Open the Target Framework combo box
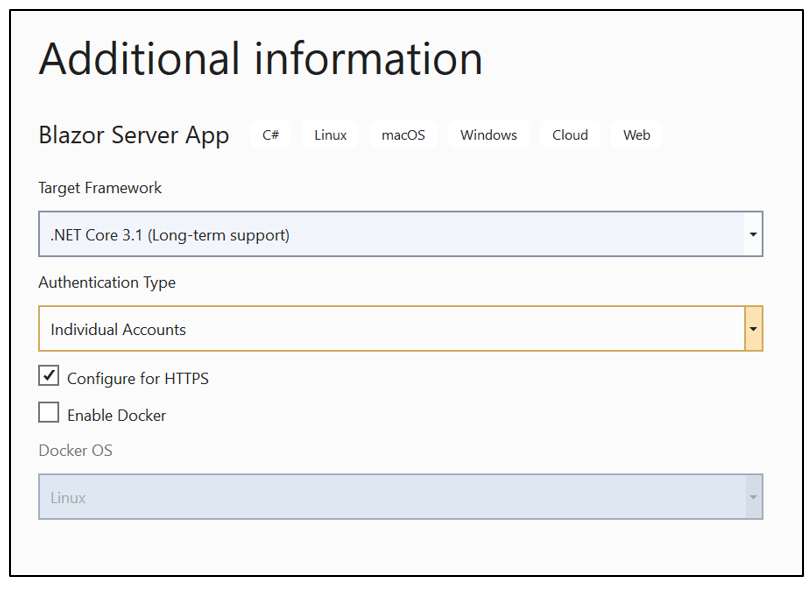The height and width of the screenshot is (604, 810). [x=390, y=235]
